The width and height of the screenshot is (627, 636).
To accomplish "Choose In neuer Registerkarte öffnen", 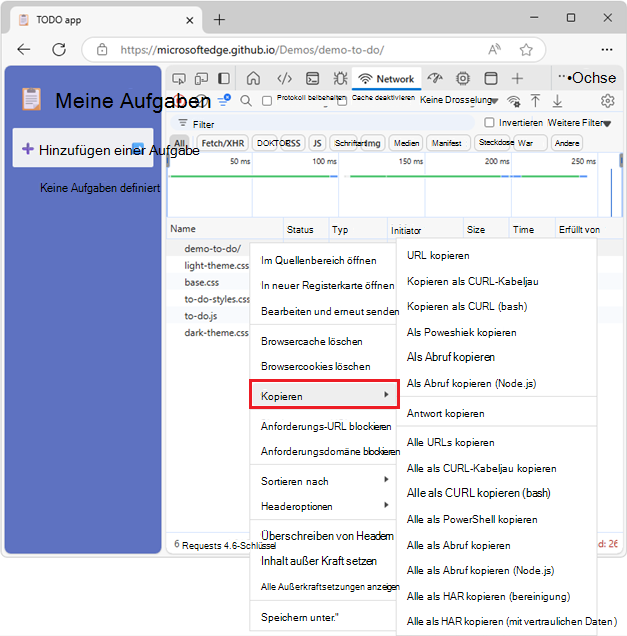I will 324,285.
